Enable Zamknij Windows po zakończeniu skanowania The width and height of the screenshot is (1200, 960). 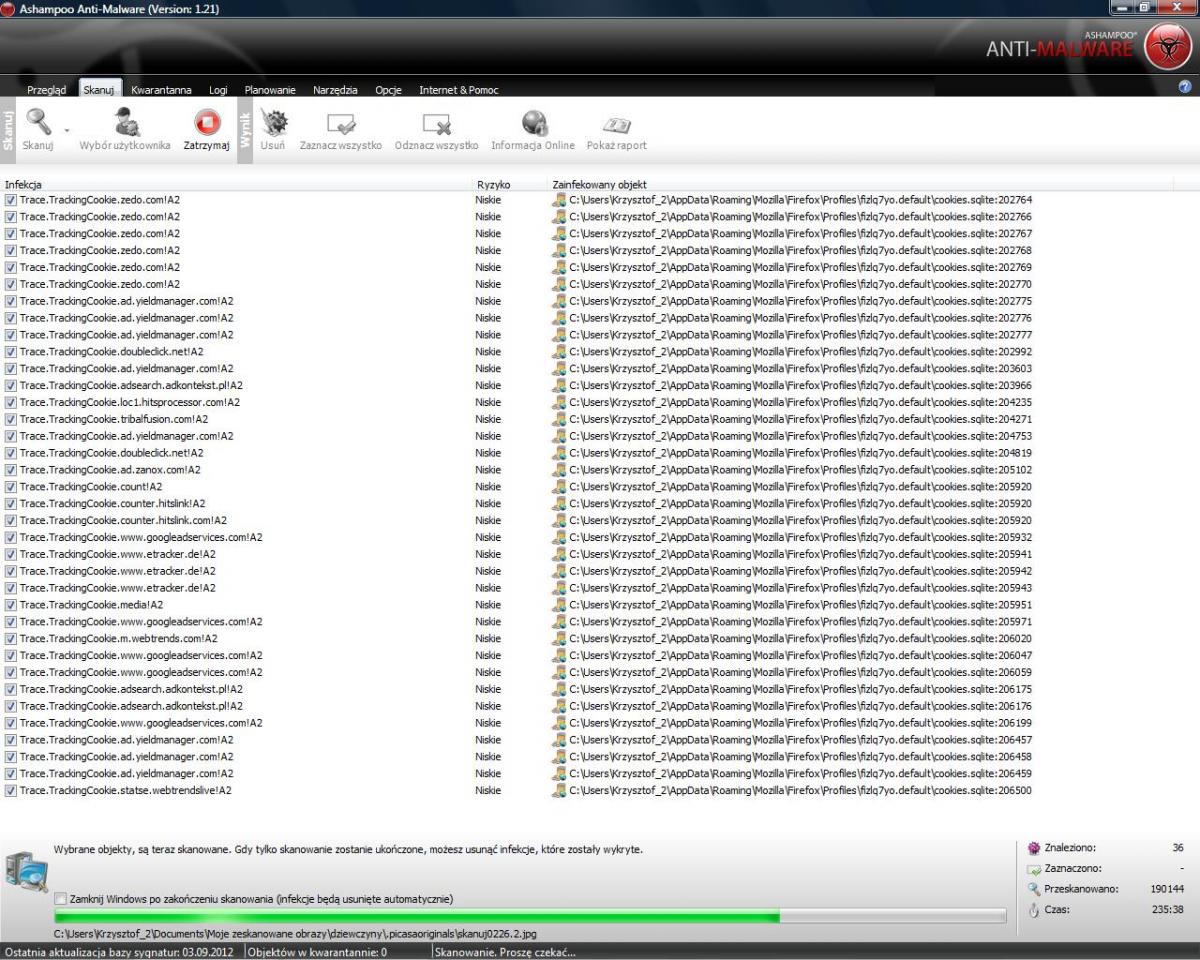tap(61, 899)
